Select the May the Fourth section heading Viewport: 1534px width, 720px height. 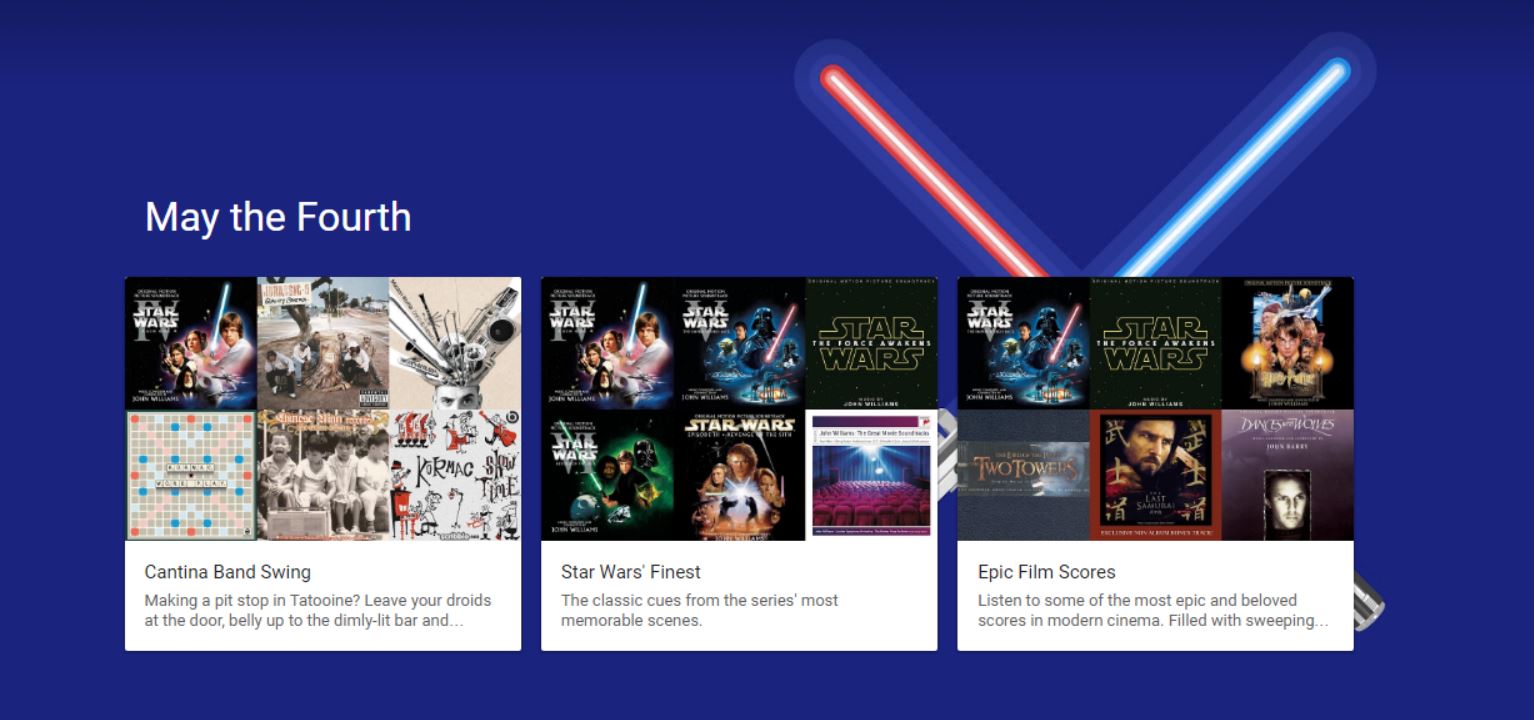point(278,217)
